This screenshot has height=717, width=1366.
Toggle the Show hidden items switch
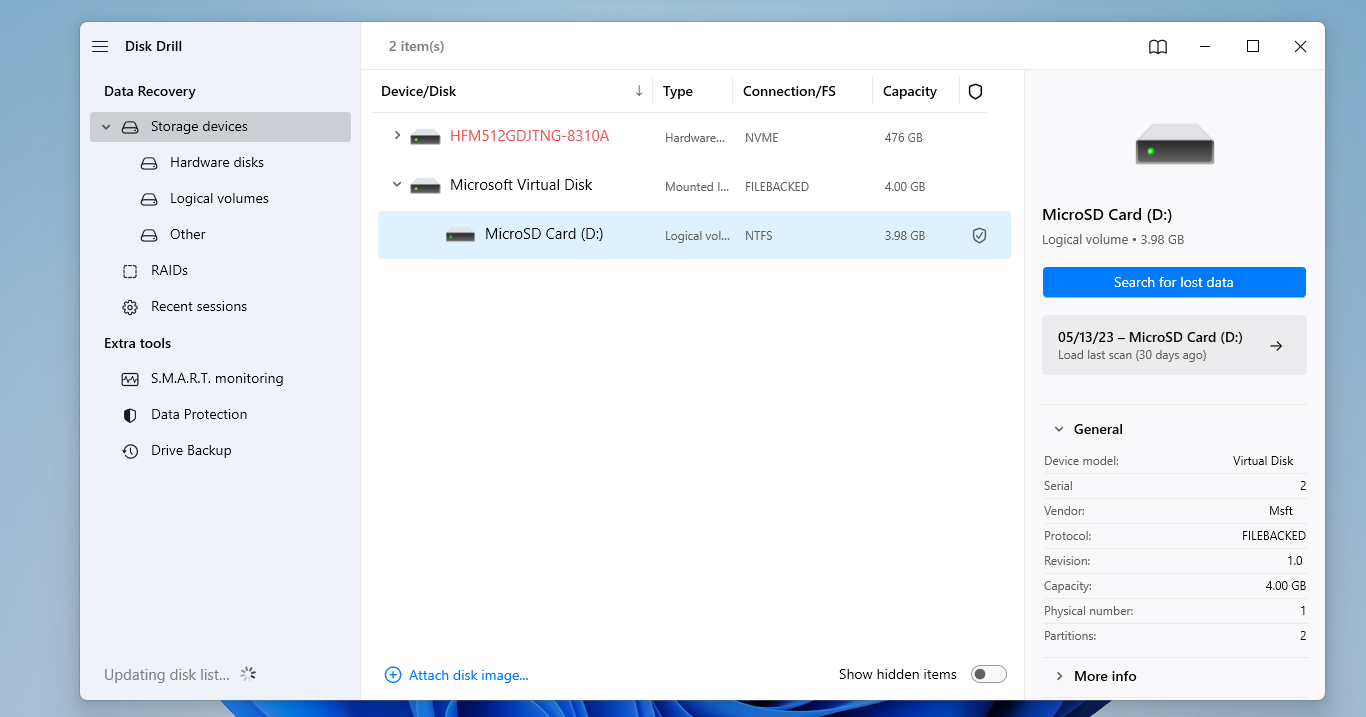click(x=989, y=674)
